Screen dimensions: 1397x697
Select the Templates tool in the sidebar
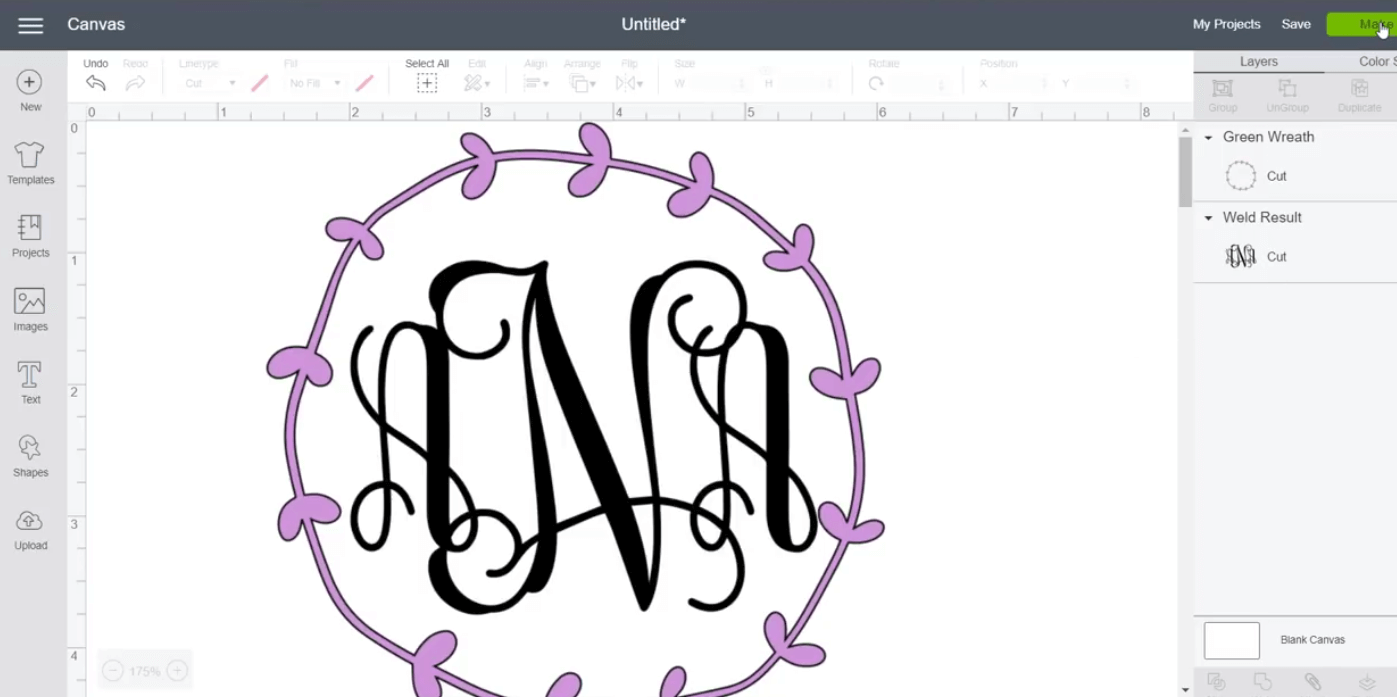(30, 163)
